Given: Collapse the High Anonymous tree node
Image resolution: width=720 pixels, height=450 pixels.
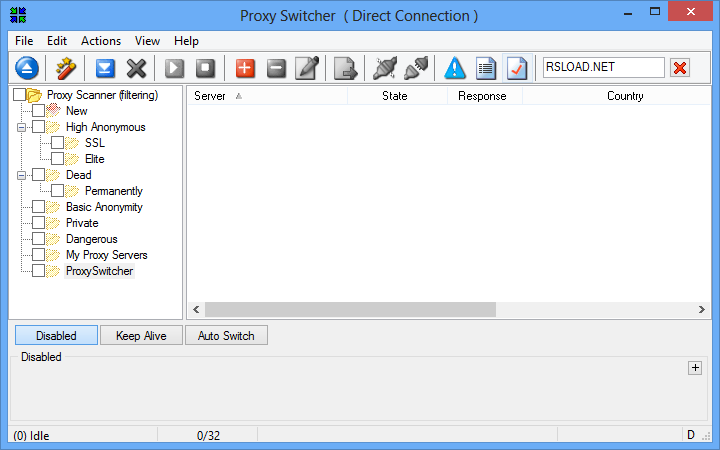Looking at the screenshot, I should pos(21,127).
